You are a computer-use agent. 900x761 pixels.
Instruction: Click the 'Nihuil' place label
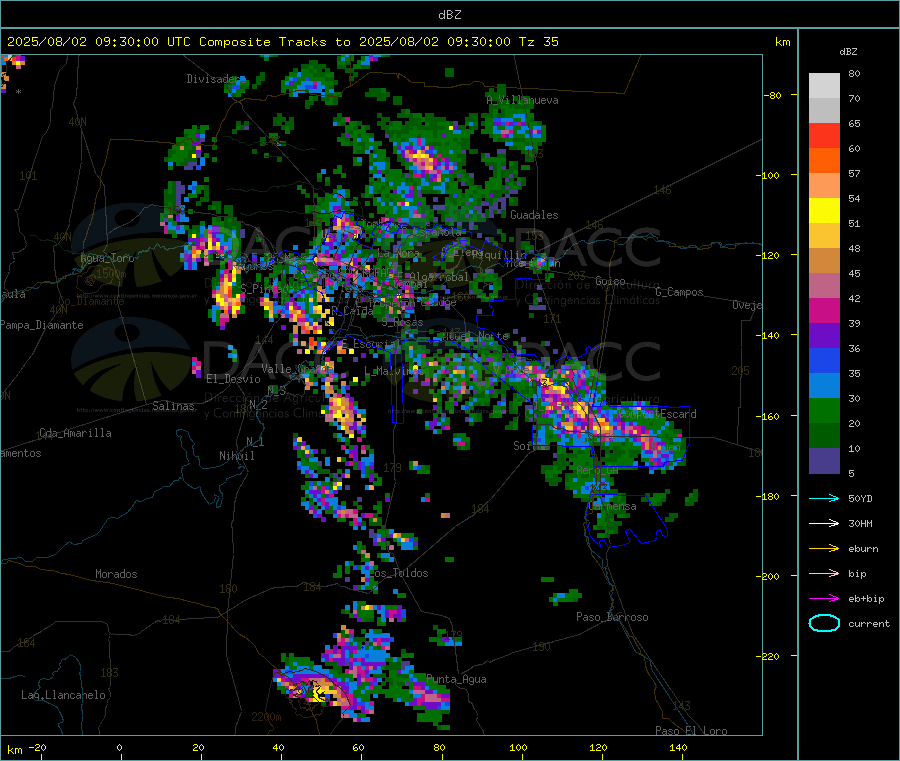pyautogui.click(x=237, y=456)
